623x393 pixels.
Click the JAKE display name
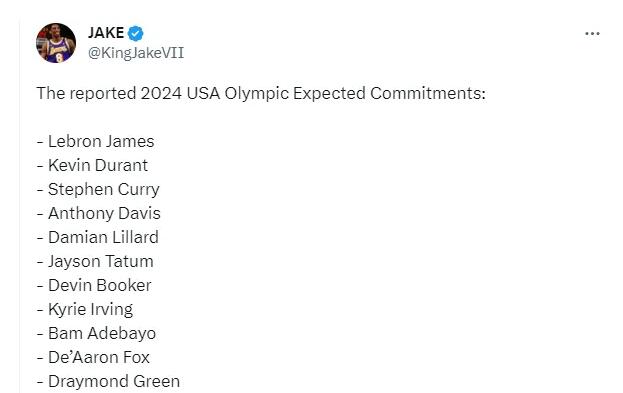click(106, 33)
